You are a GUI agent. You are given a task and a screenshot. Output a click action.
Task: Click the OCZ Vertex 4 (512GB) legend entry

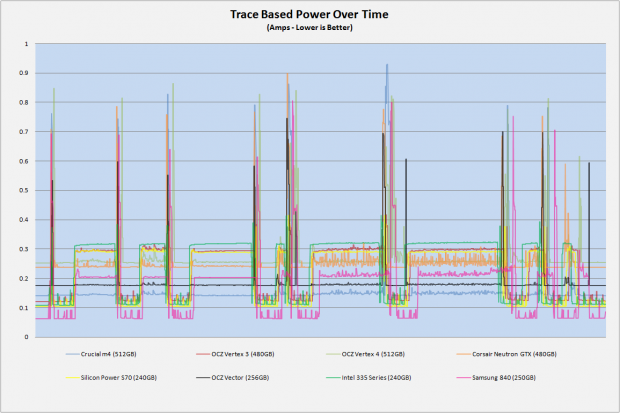[365, 354]
